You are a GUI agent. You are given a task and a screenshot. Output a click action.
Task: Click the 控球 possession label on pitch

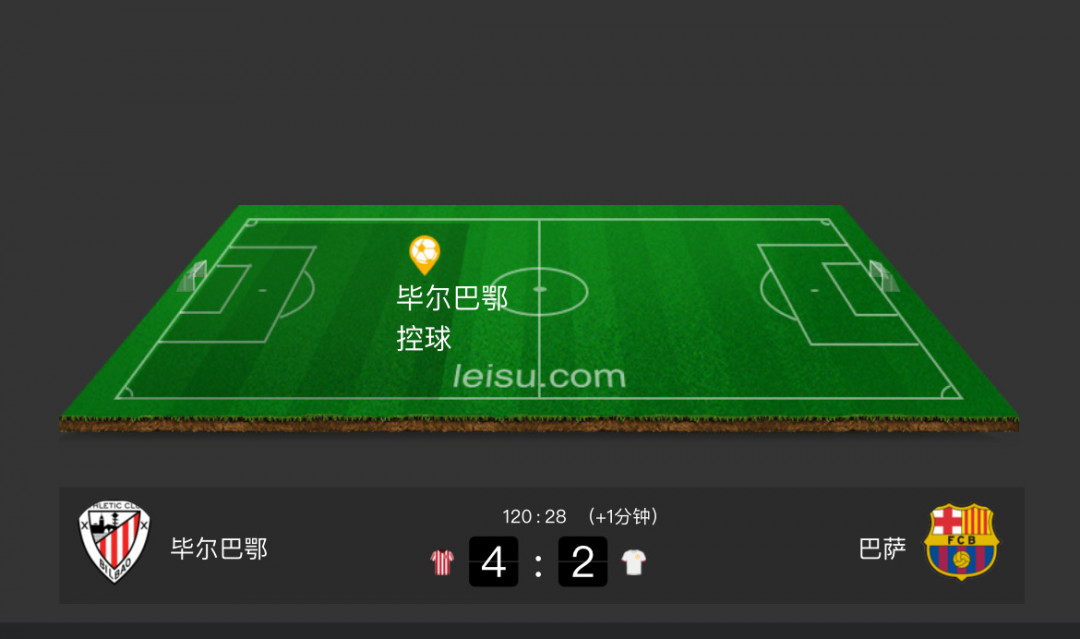[424, 339]
